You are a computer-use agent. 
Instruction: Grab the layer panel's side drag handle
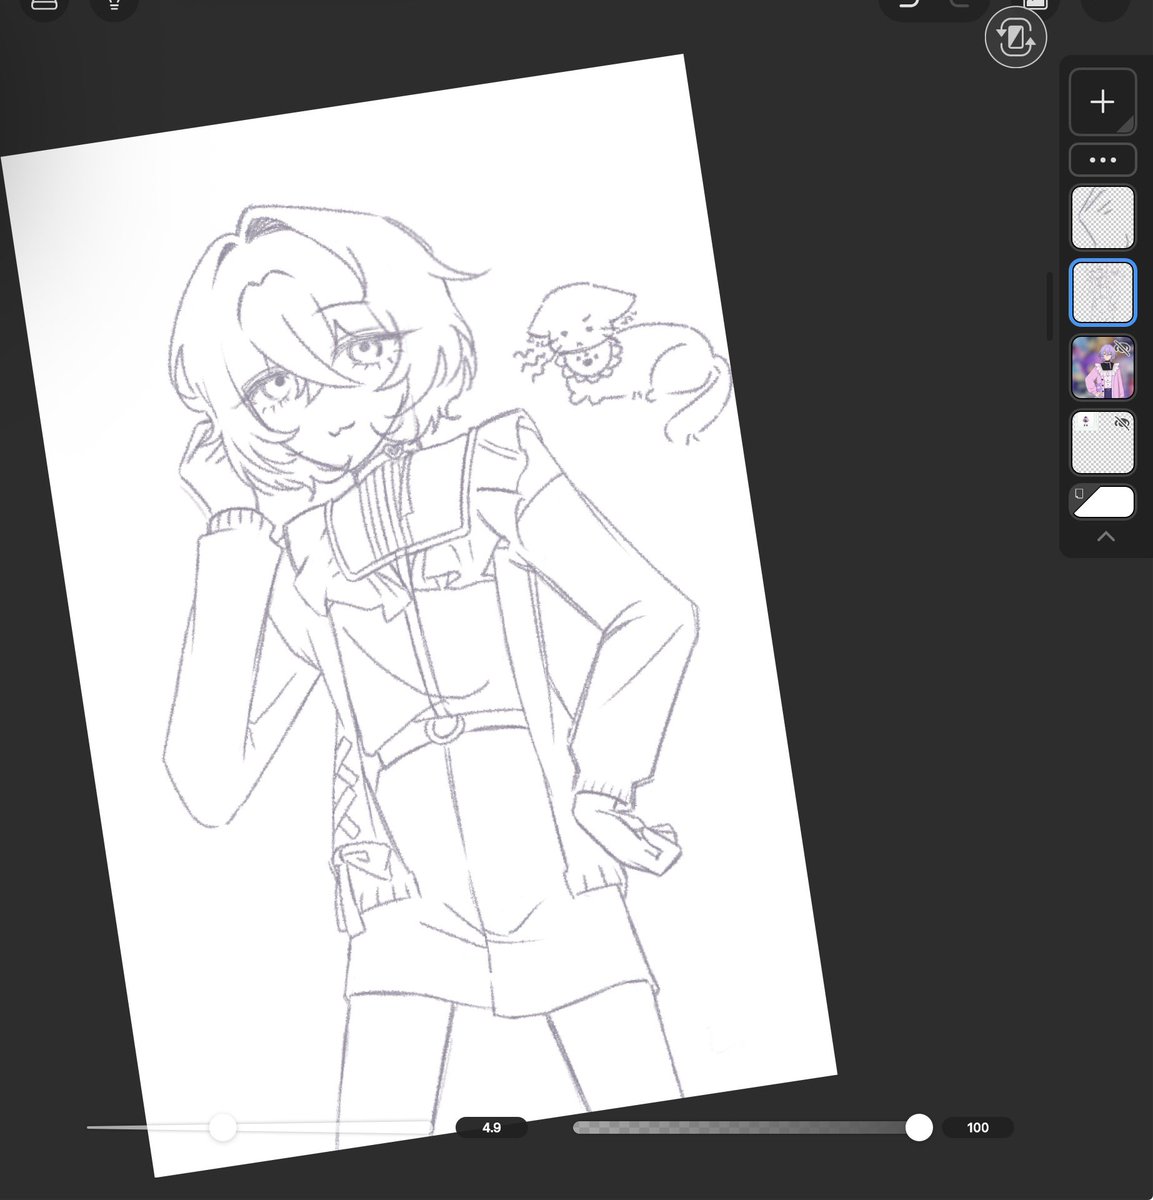point(1049,306)
